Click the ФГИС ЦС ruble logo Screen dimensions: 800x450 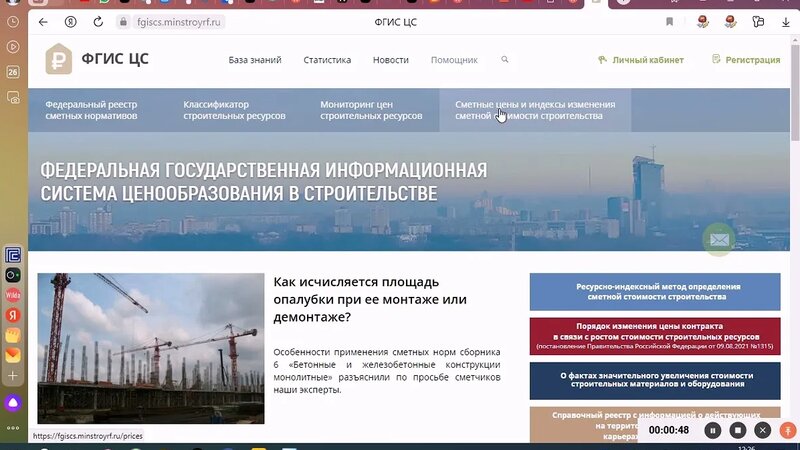pos(59,59)
